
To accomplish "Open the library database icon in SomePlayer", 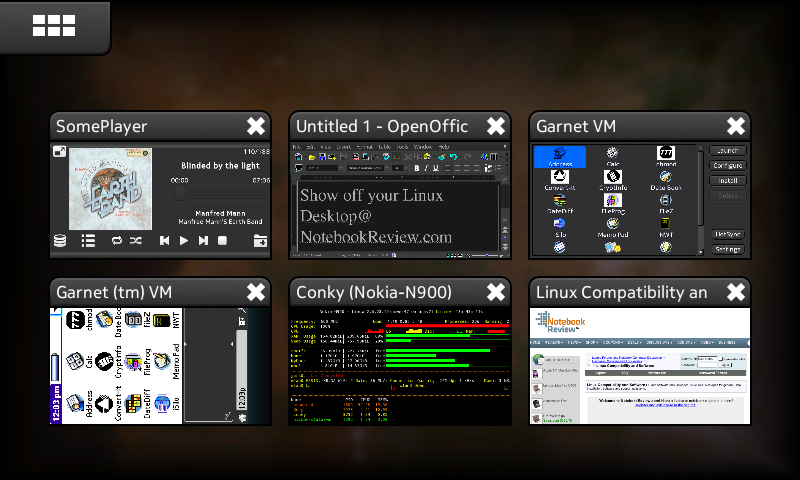I will tap(60, 240).
